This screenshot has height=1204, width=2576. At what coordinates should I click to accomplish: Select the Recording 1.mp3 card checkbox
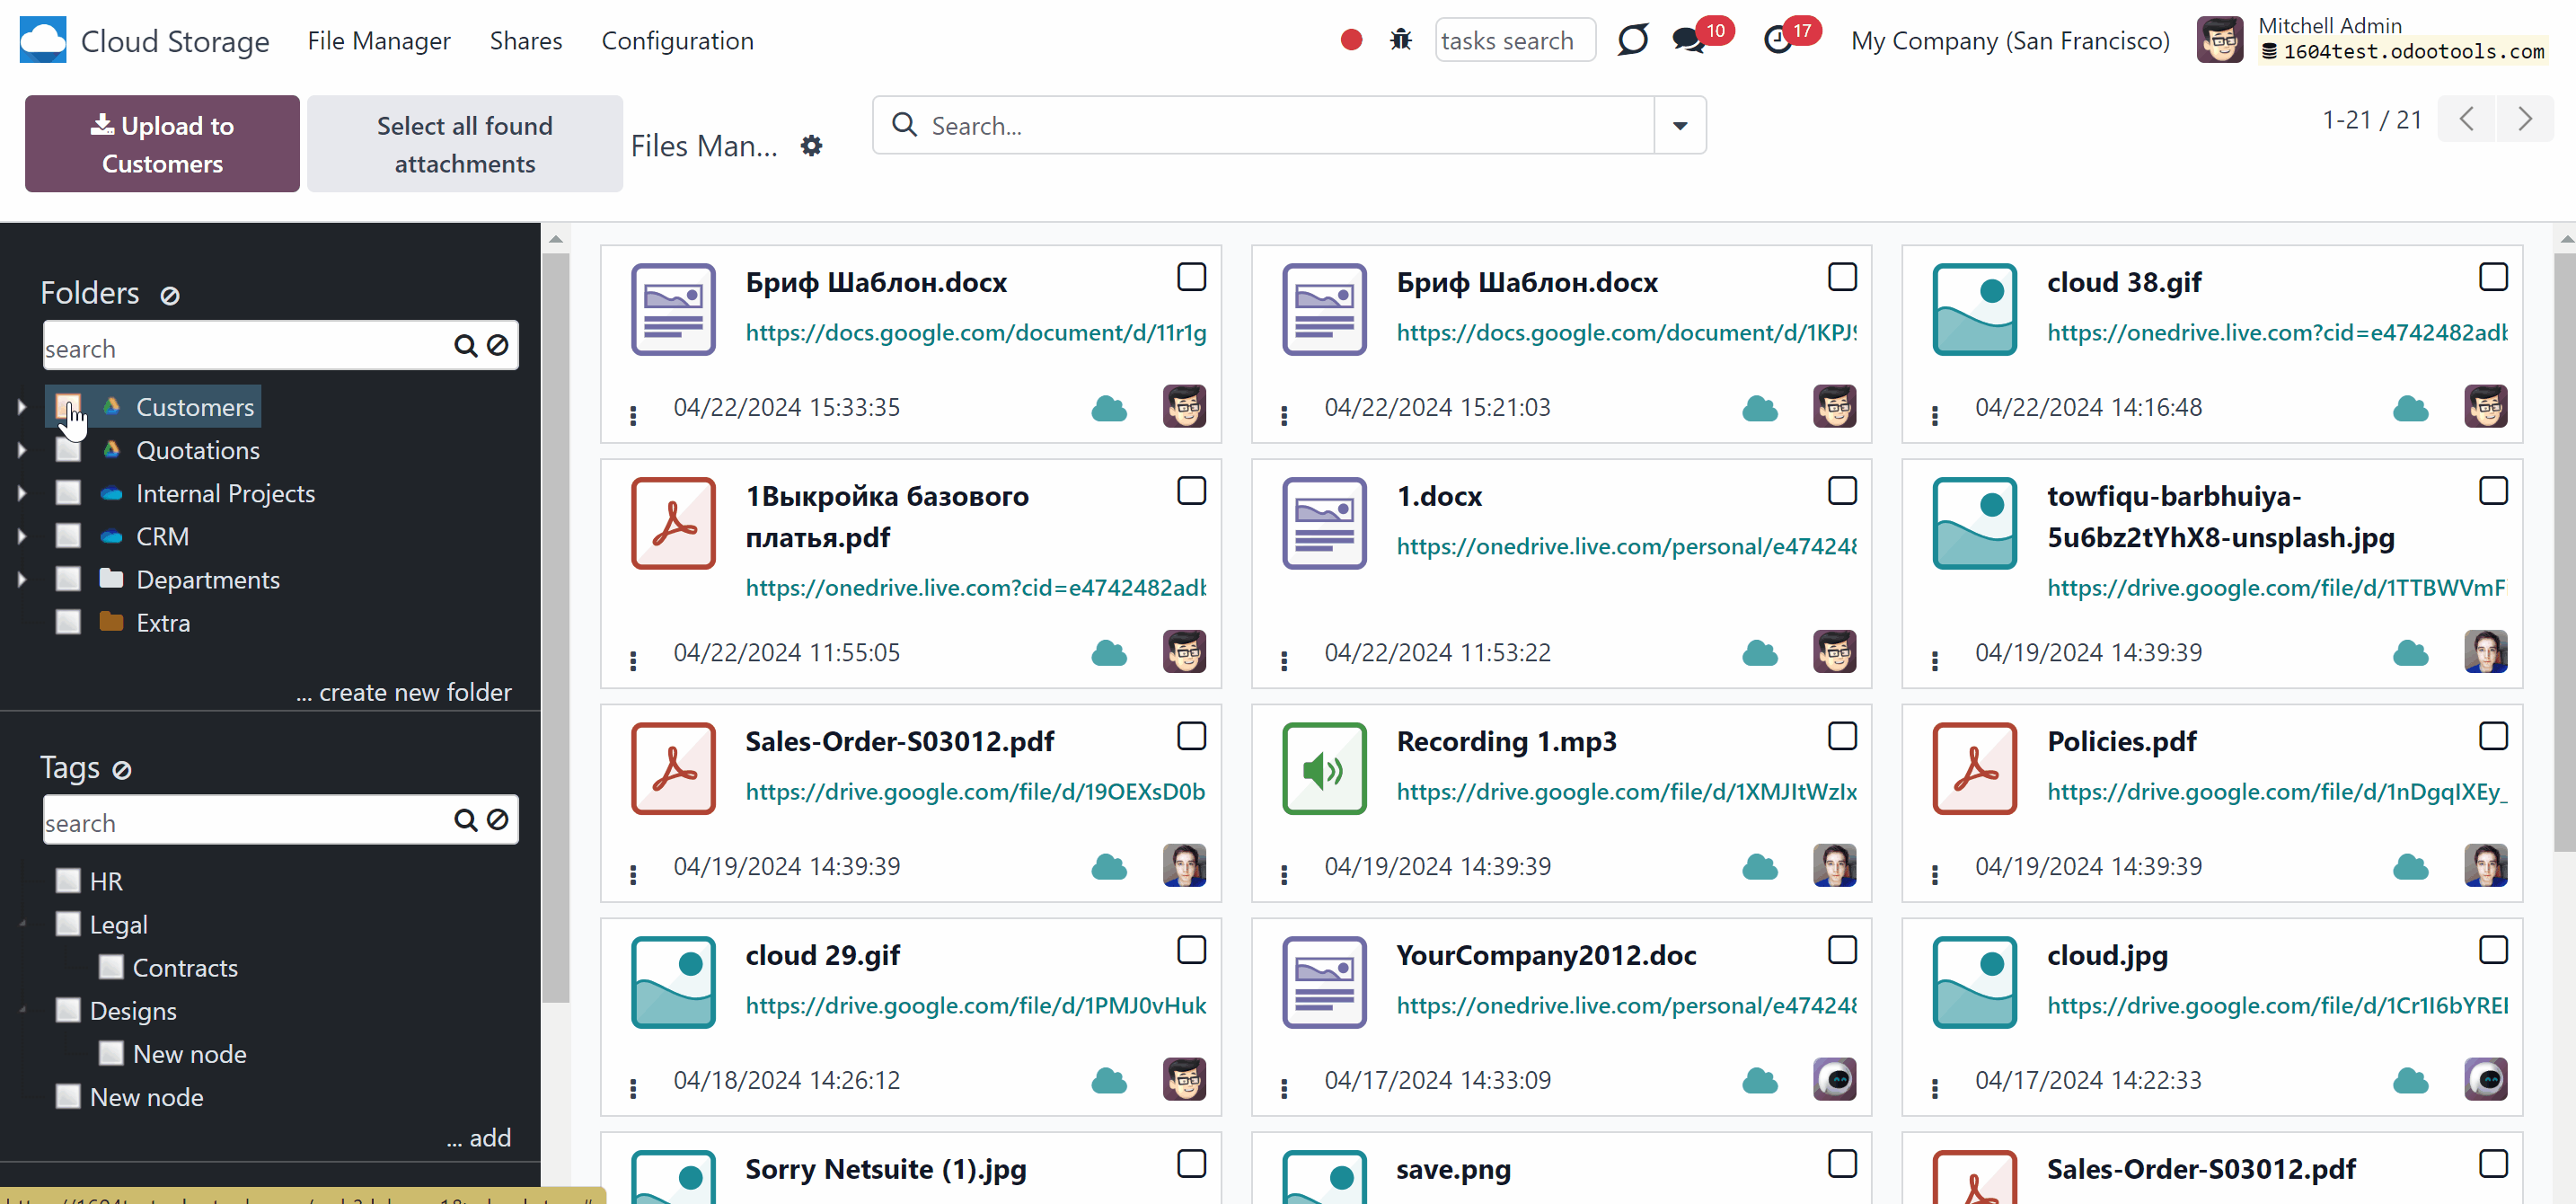pyautogui.click(x=1843, y=736)
